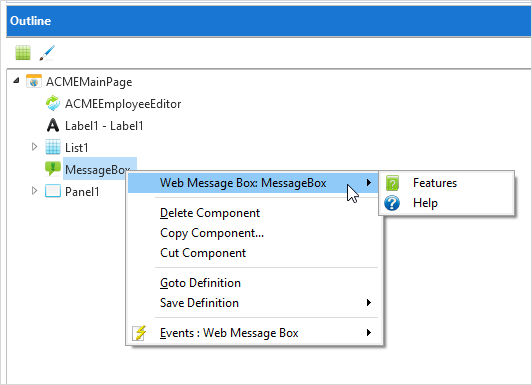Click the ACMEEmployeeEditor component icon
This screenshot has width=532, height=385.
tap(53, 103)
